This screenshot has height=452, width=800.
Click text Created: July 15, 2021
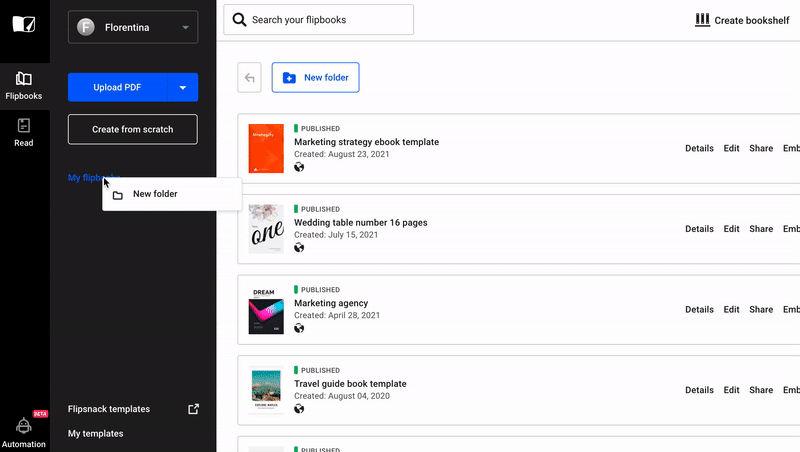coord(336,235)
